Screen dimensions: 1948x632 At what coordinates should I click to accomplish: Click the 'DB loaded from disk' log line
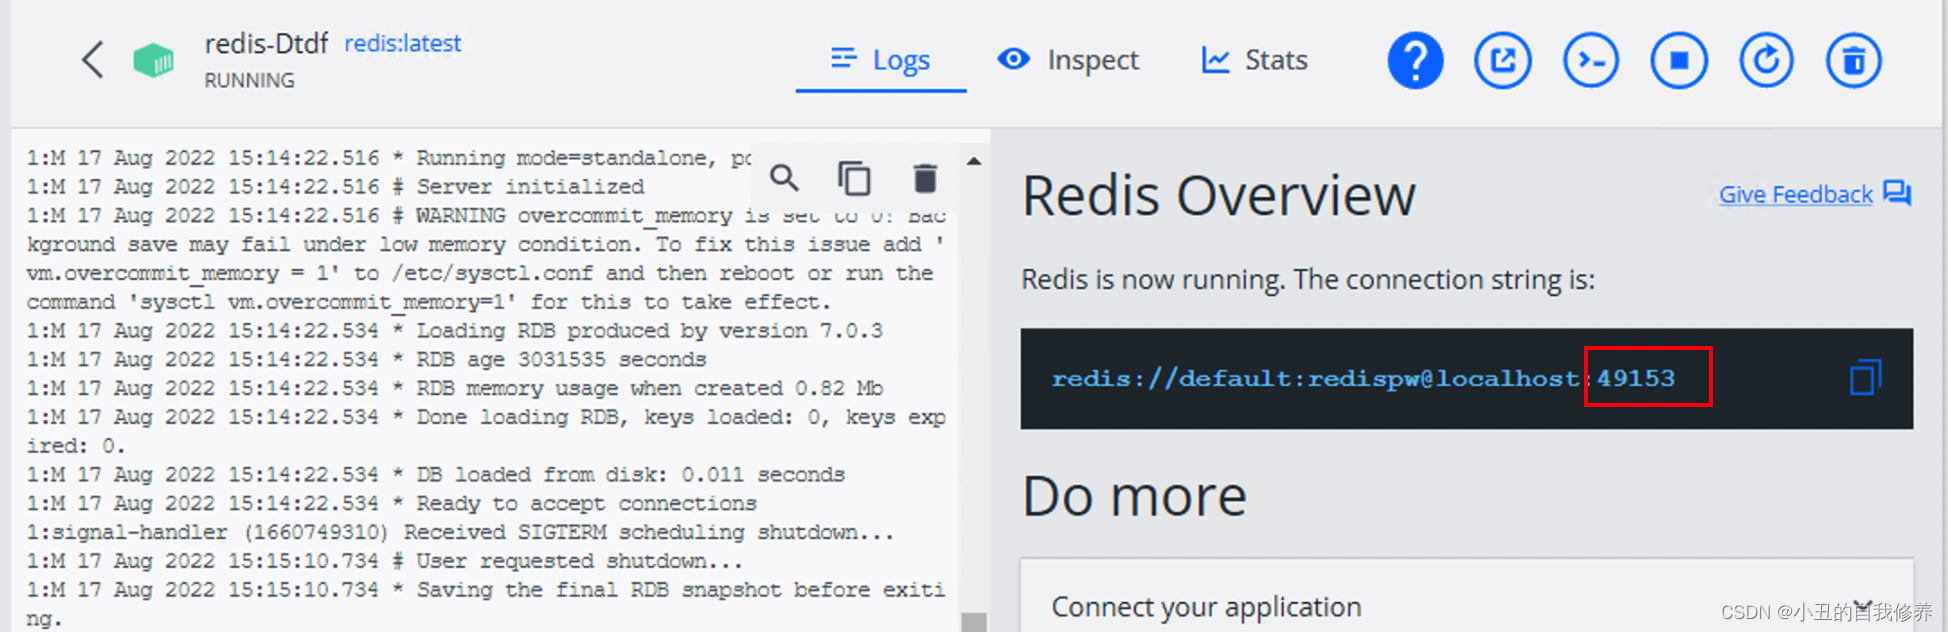click(x=436, y=474)
